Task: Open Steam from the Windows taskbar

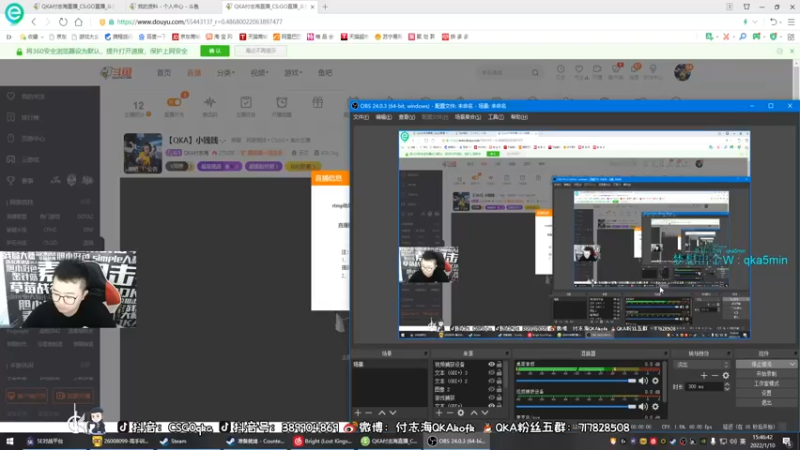Action: coord(173,441)
